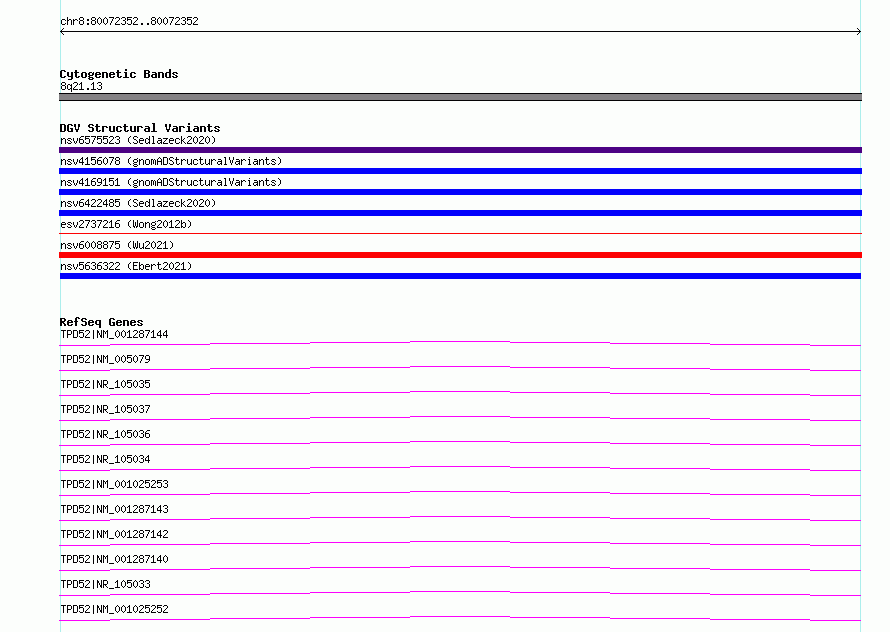The width and height of the screenshot is (890, 632).
Task: Open the esv2737216 (Wong2012b) variant label
Action: point(126,224)
